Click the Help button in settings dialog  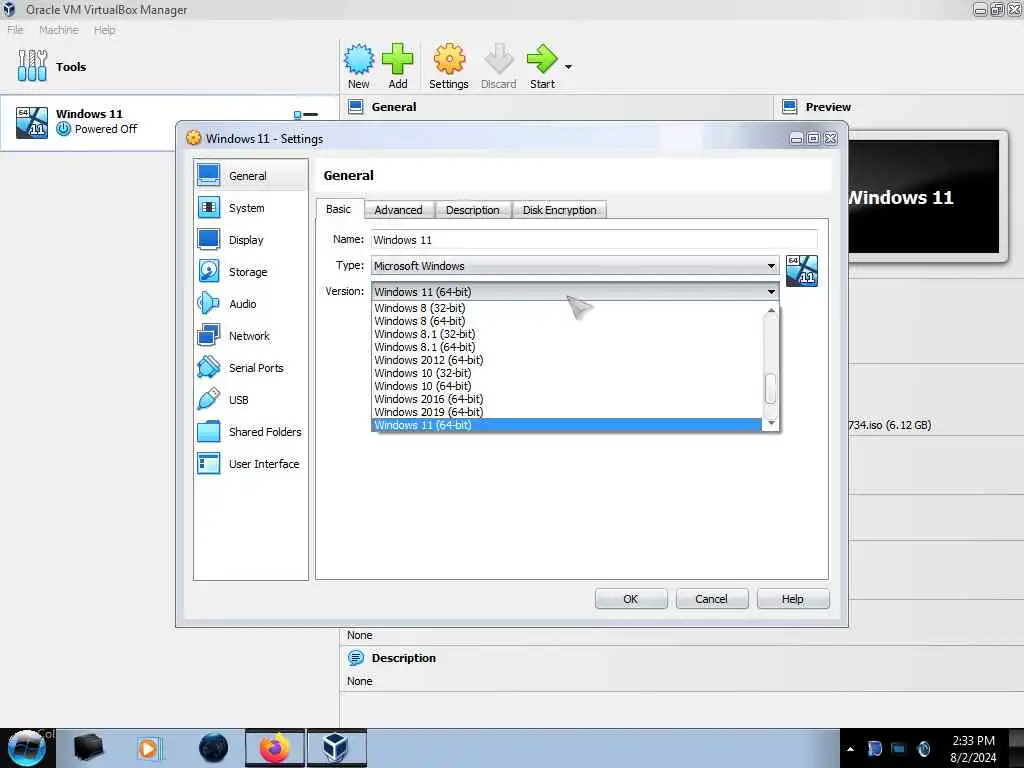pos(793,599)
